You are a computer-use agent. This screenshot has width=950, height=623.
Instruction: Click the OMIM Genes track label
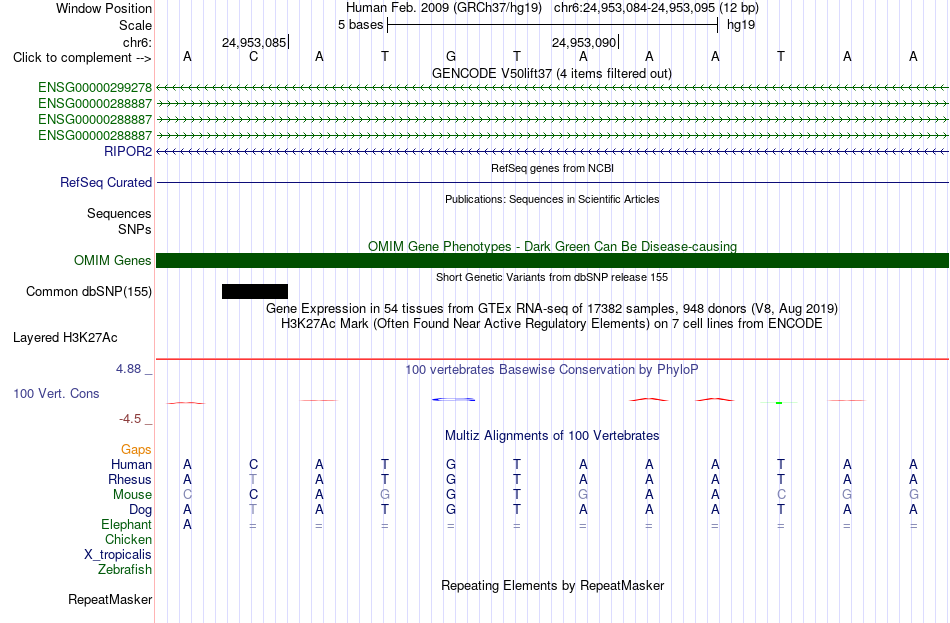[113, 261]
